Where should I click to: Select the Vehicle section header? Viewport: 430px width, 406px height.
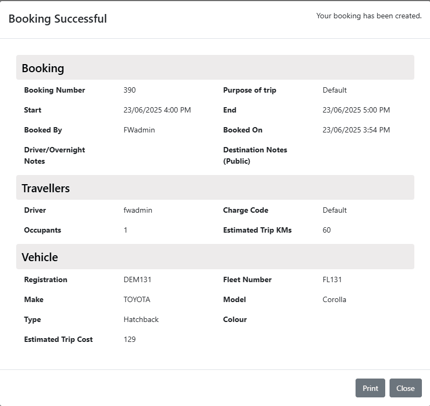coord(215,257)
